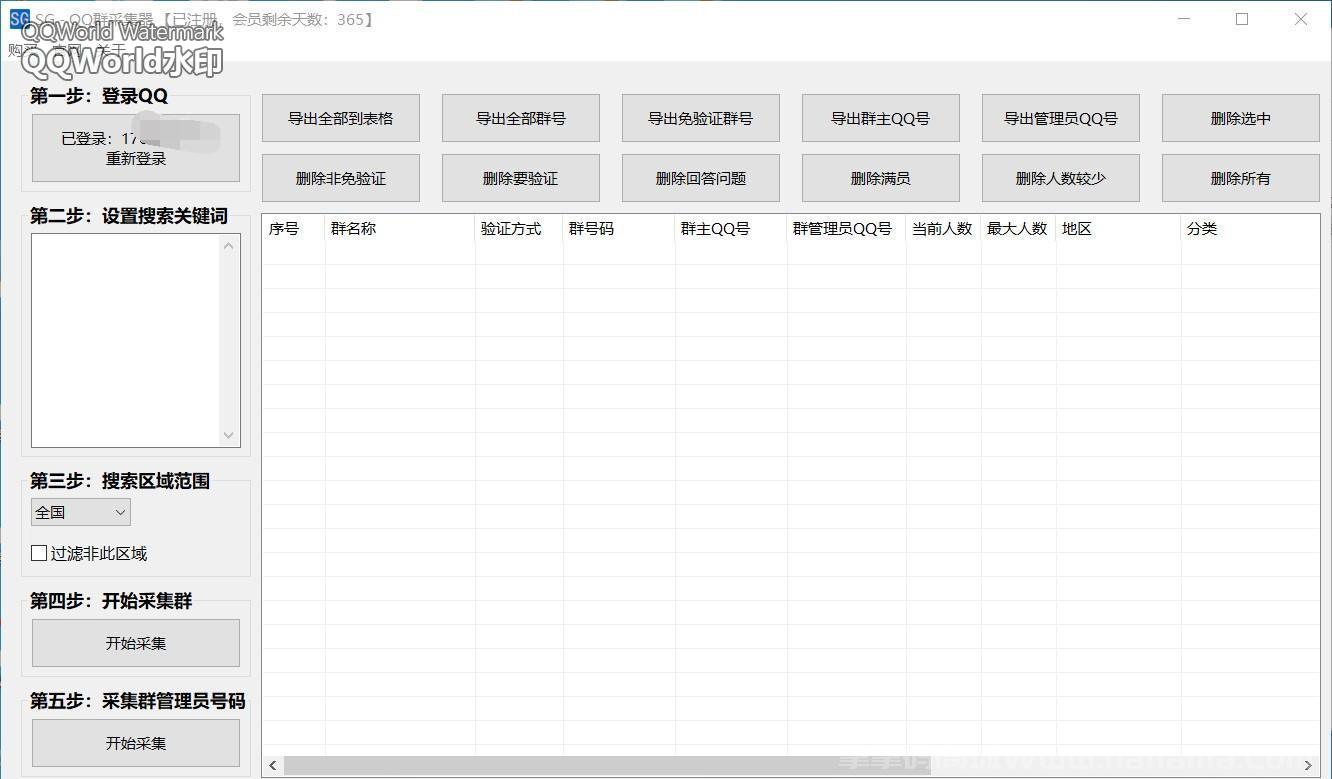Click 导出全部到表格 button

(341, 118)
